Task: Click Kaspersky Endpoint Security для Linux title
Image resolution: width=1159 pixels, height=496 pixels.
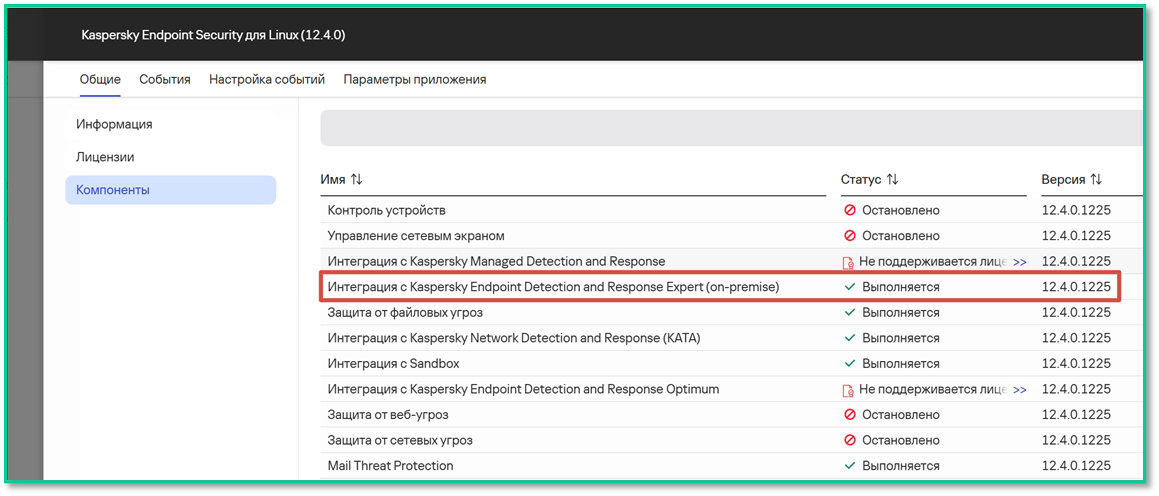Action: click(213, 35)
